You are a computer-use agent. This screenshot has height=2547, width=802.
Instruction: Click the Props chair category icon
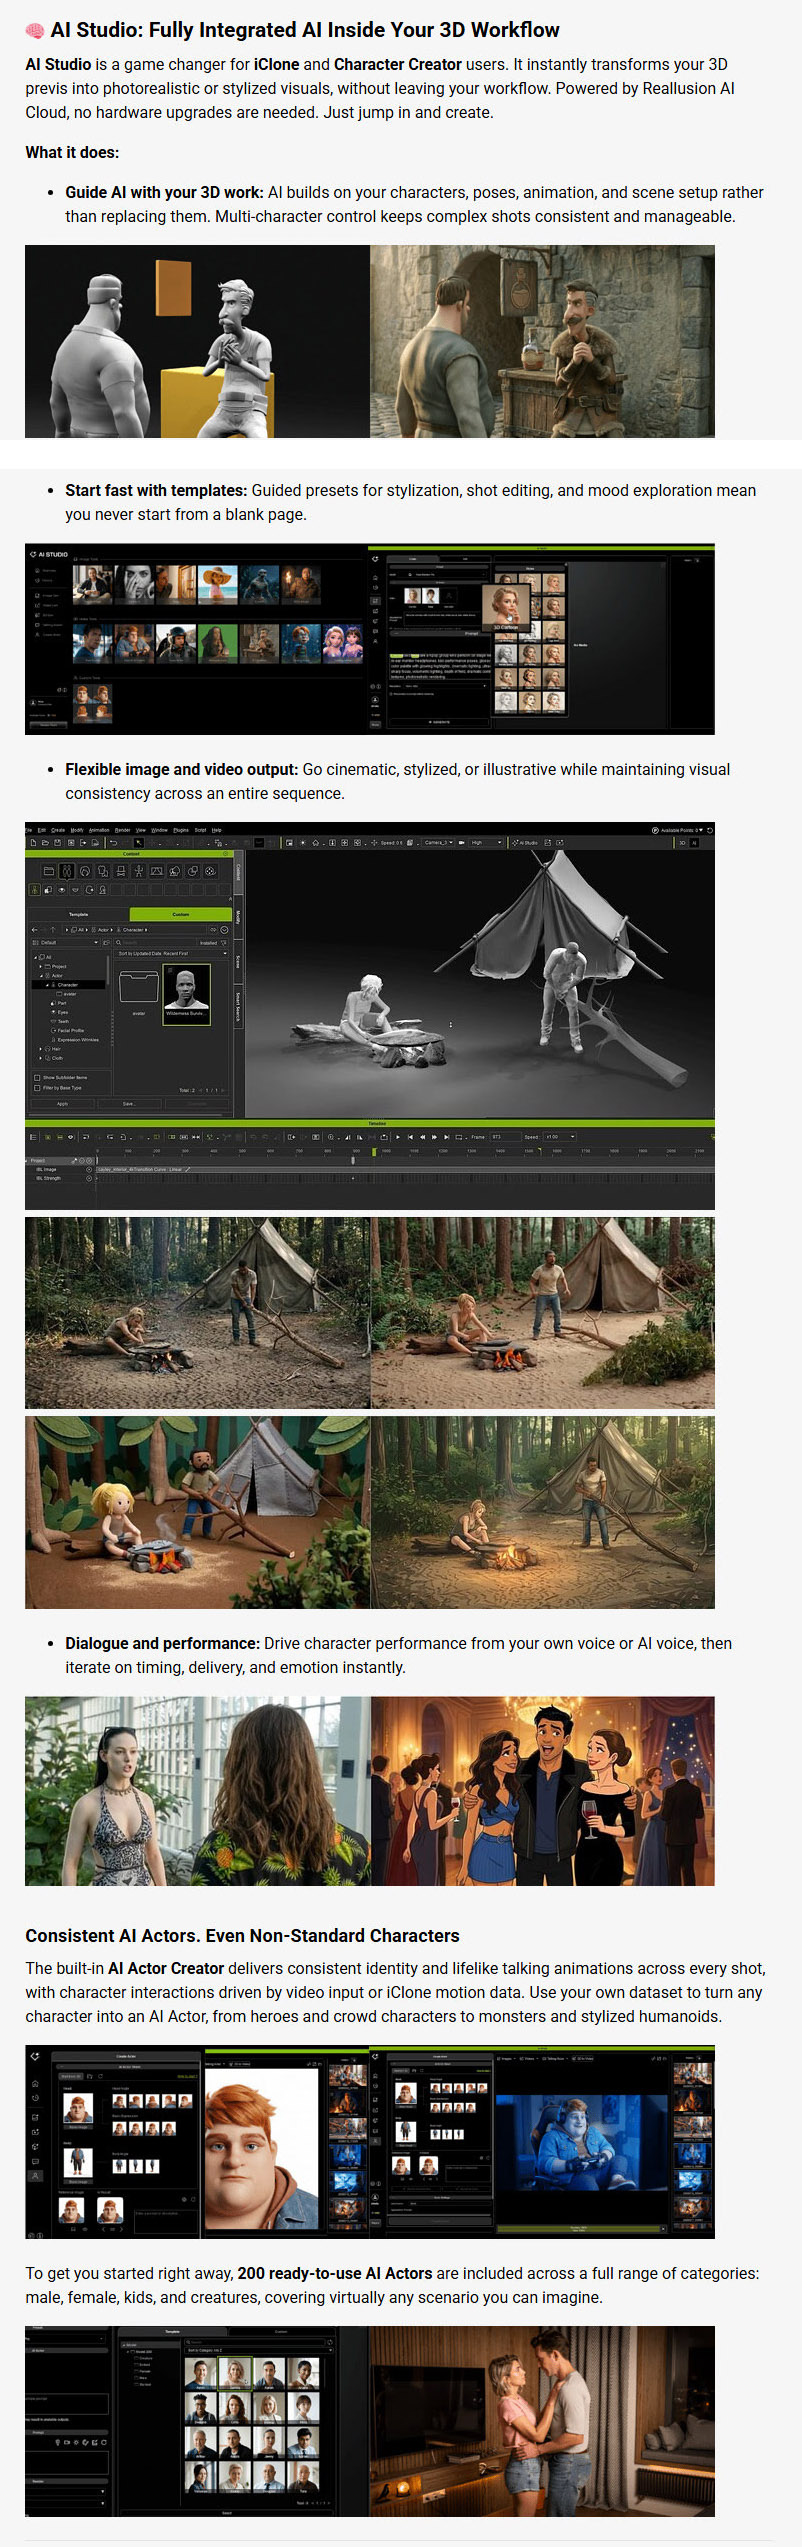click(x=121, y=871)
